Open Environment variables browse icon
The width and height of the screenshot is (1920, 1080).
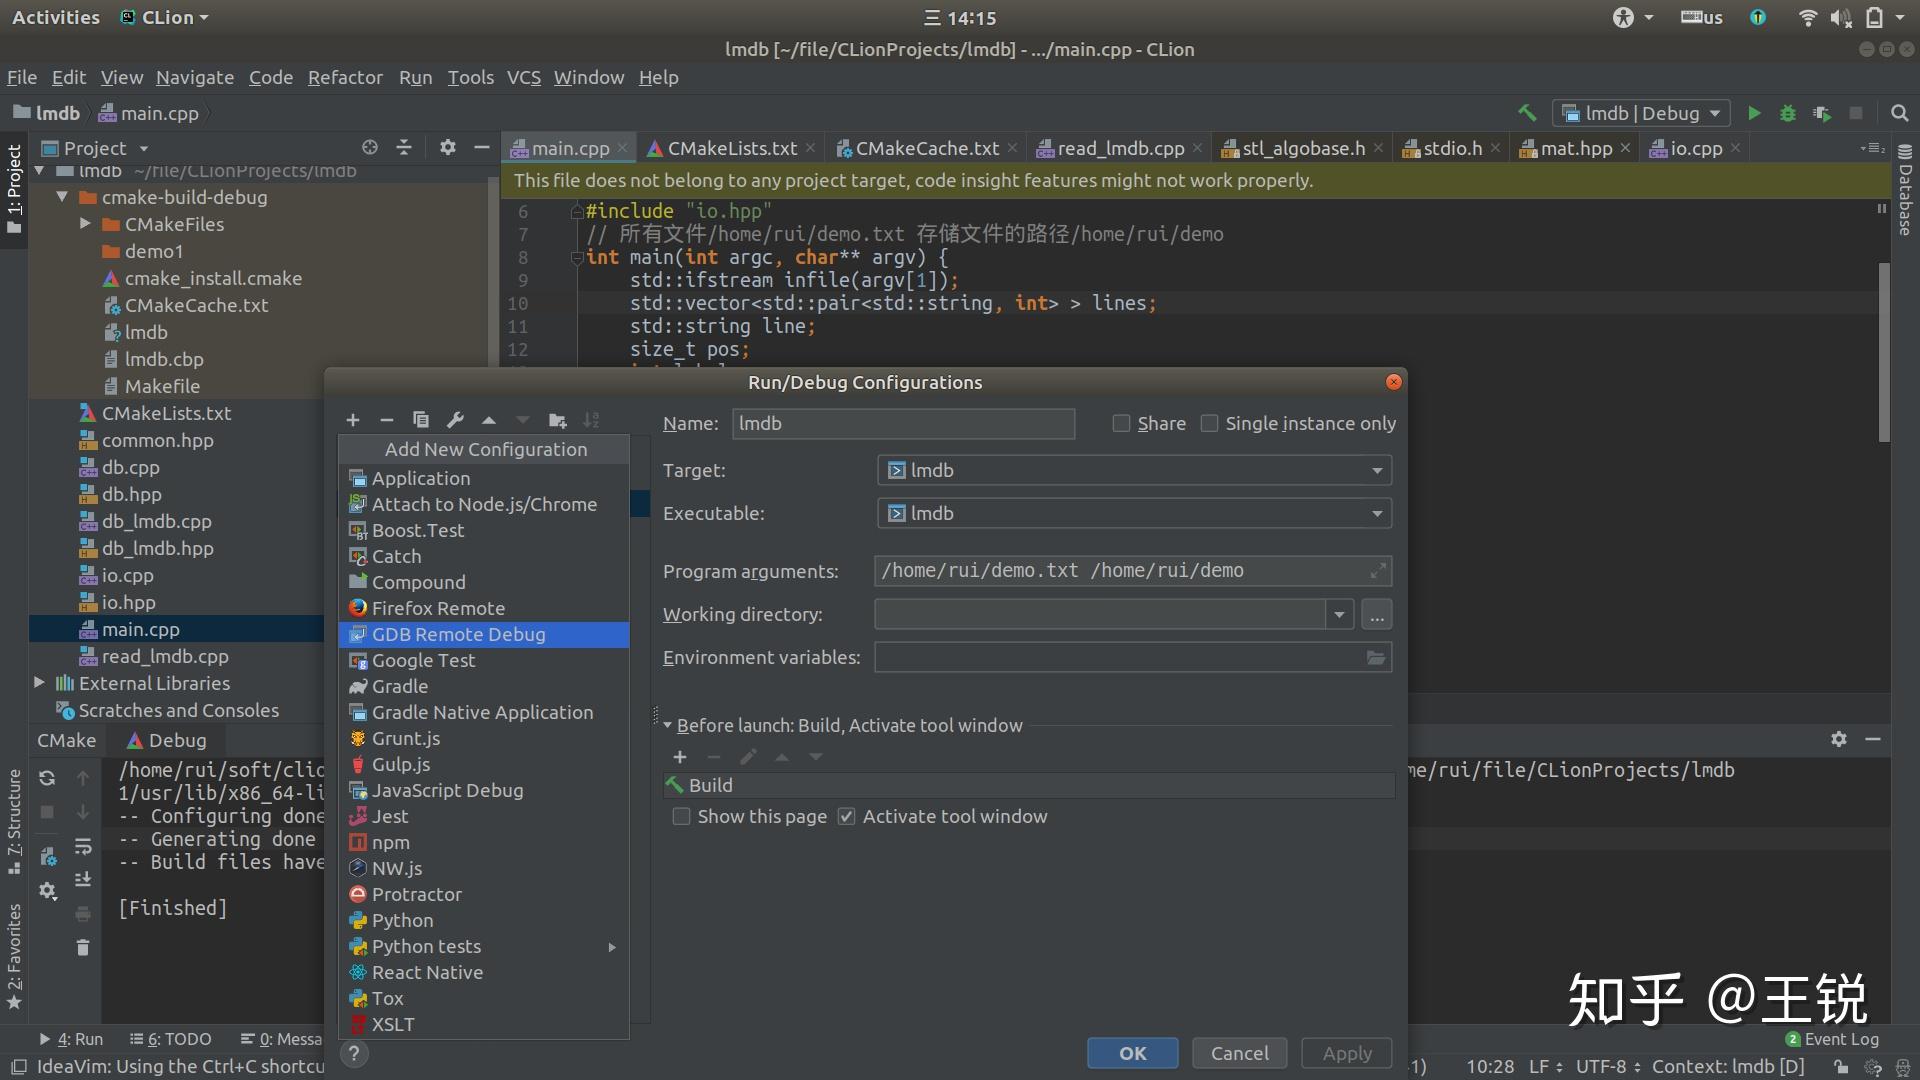1376,658
